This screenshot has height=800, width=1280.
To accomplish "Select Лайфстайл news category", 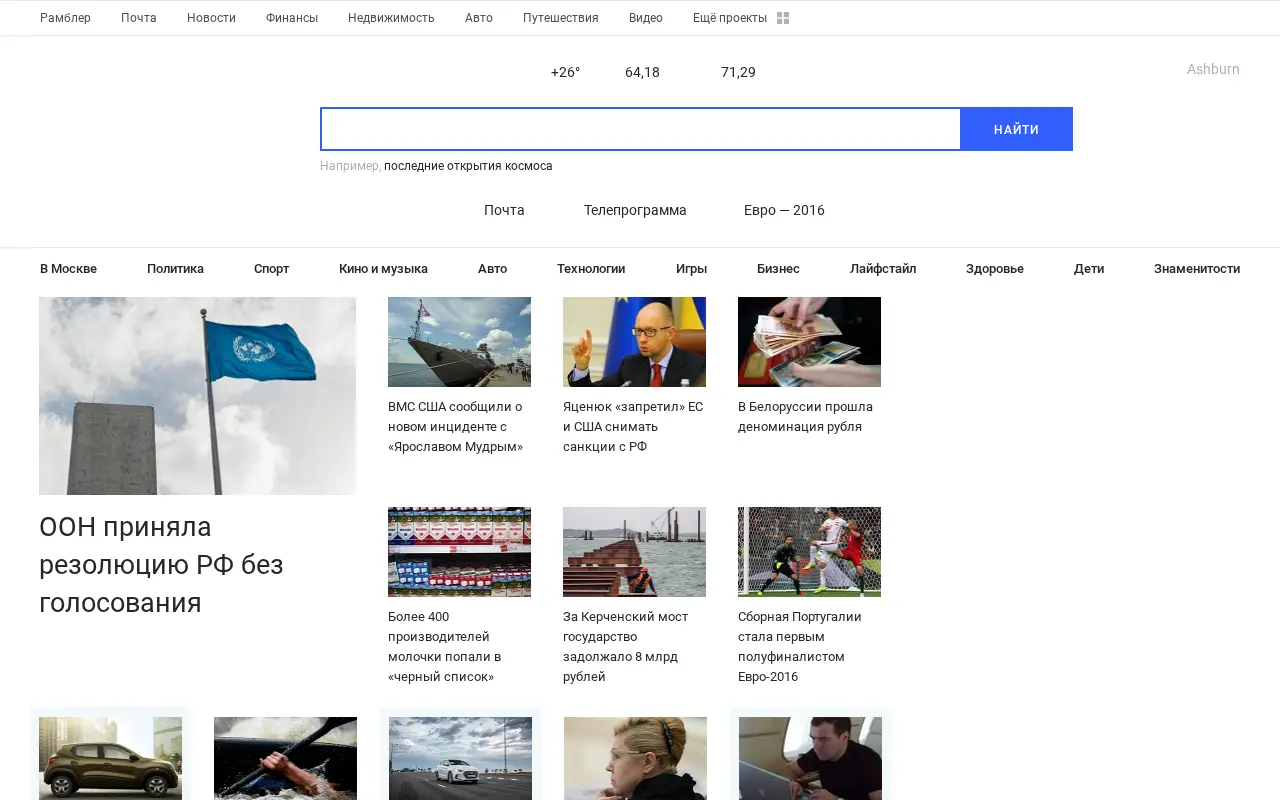I will (x=883, y=269).
